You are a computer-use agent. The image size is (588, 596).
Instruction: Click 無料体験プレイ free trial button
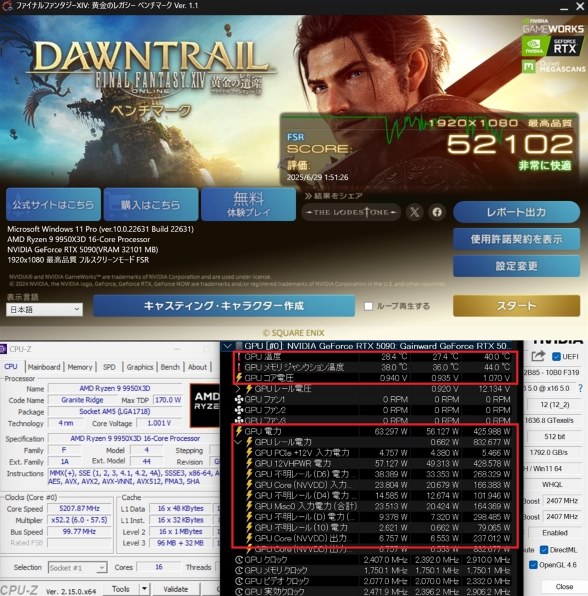coord(248,204)
